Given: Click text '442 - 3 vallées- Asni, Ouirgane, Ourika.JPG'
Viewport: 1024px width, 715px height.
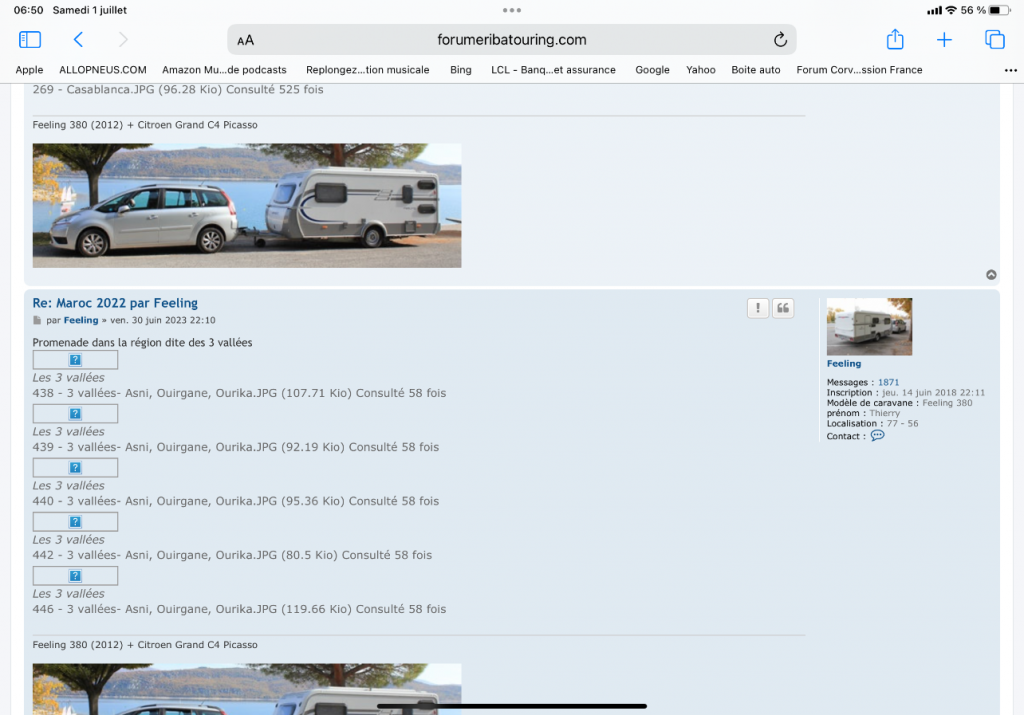Looking at the screenshot, I should pos(155,555).
